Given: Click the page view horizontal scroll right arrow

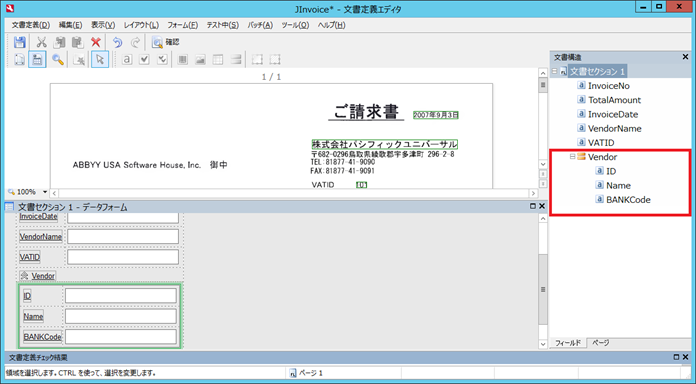Looking at the screenshot, I should (x=533, y=193).
